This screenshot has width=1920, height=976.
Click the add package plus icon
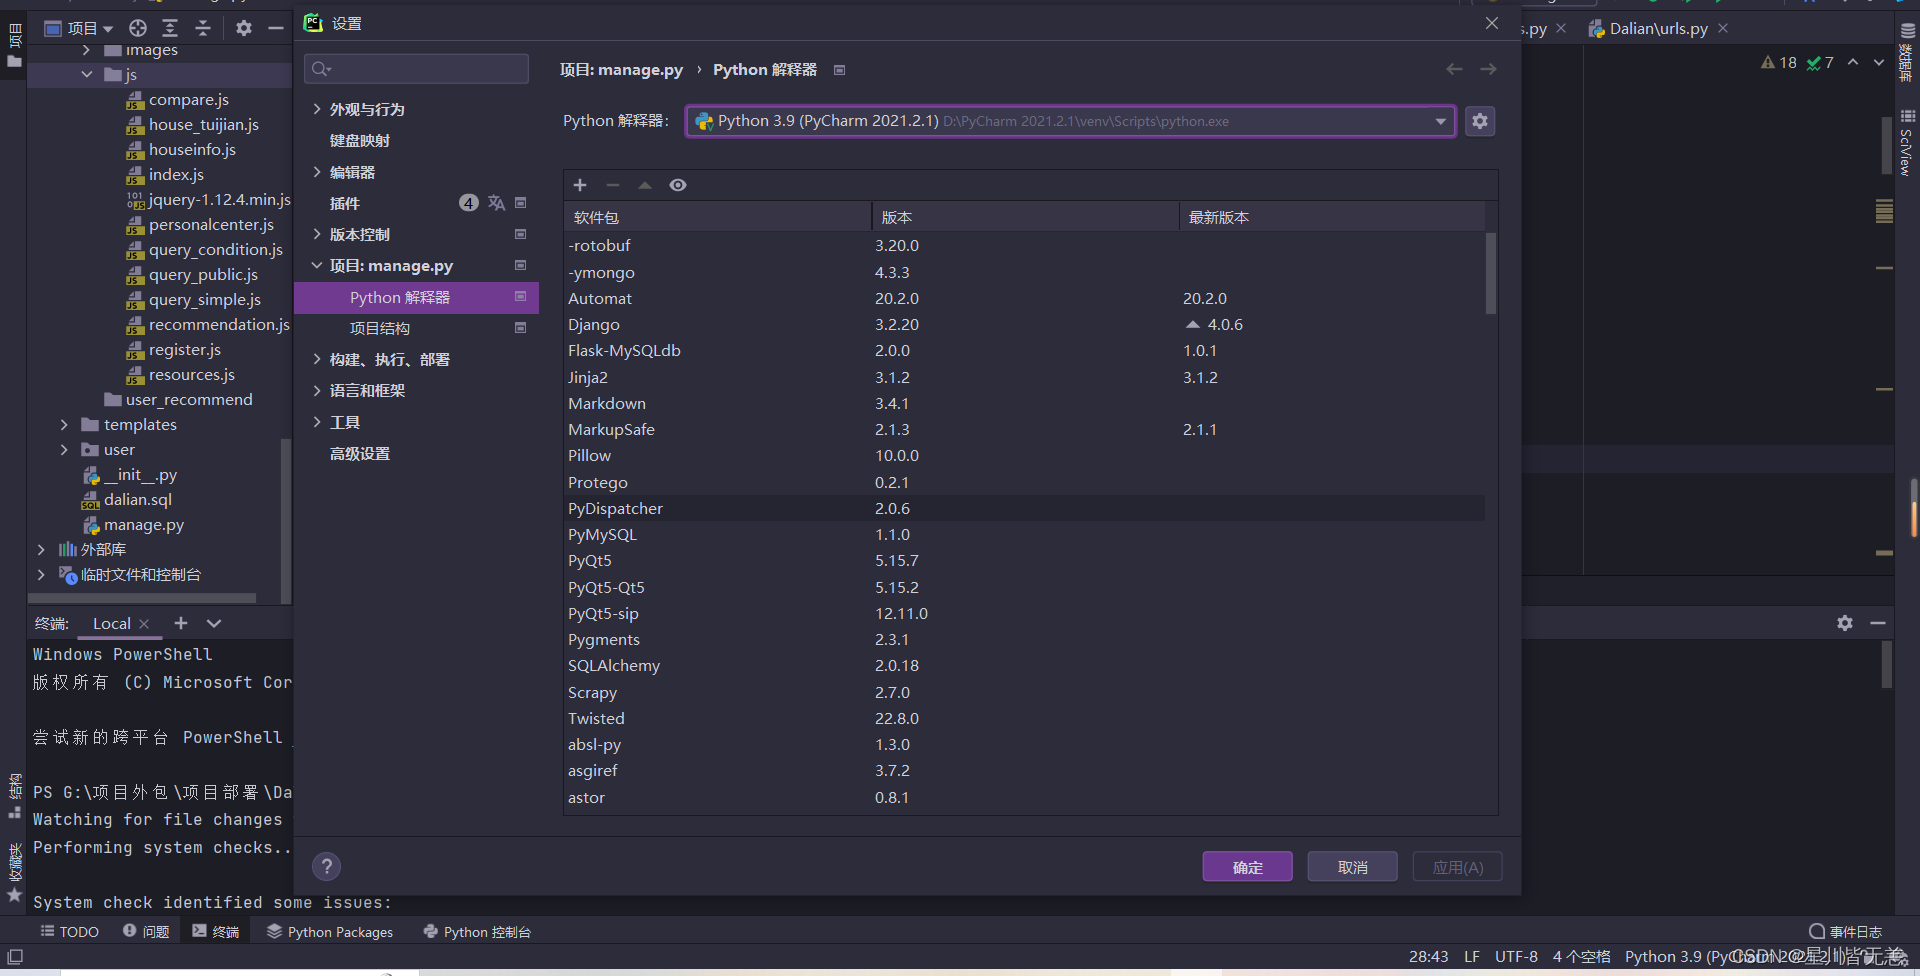(580, 185)
